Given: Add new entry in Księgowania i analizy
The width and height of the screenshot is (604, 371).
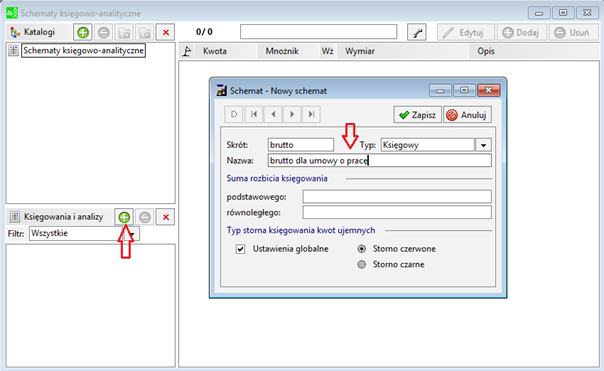Looking at the screenshot, I should (x=124, y=217).
